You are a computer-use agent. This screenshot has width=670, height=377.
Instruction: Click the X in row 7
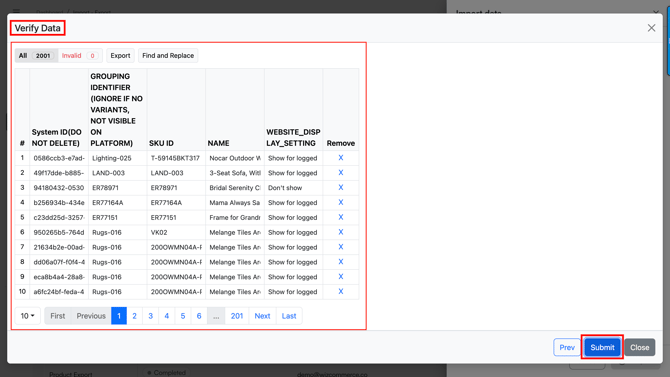341,247
